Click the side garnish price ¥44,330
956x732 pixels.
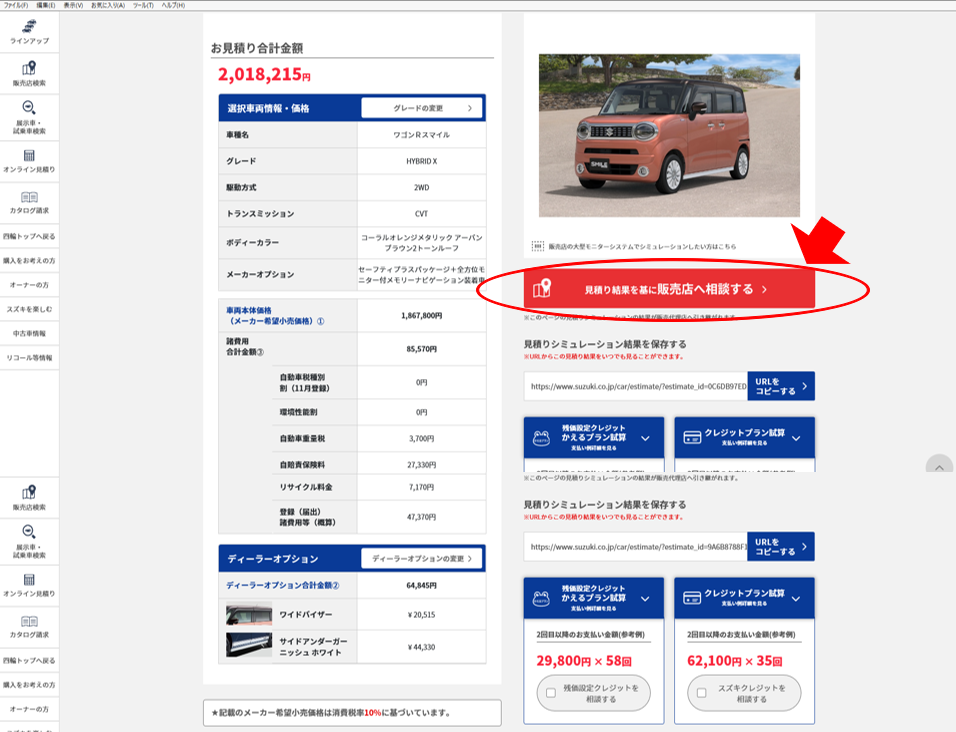[x=421, y=647]
